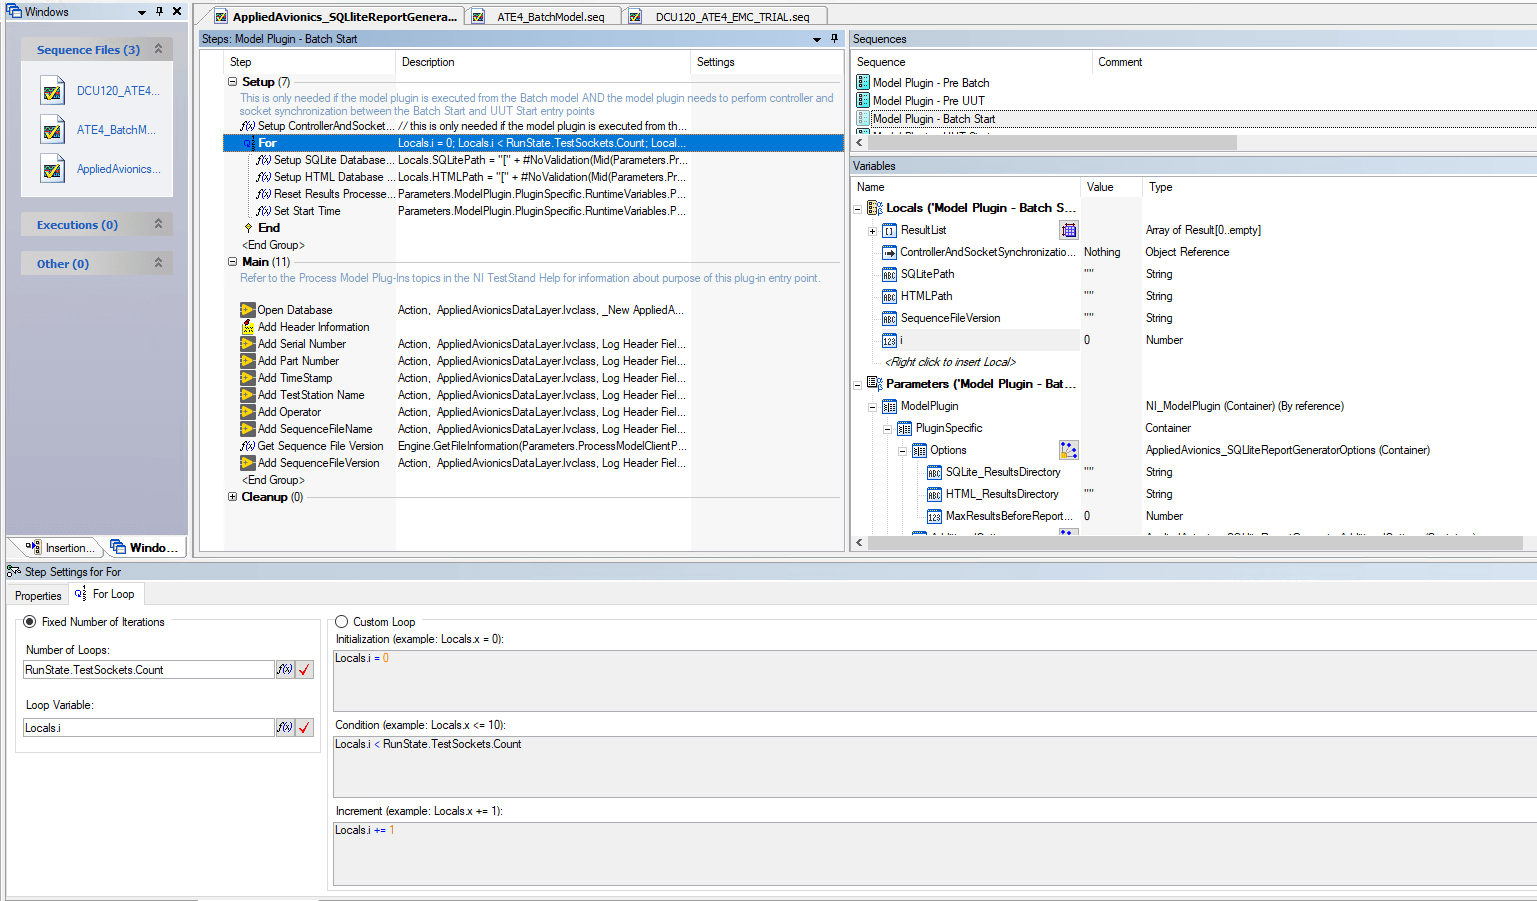Click the numeric variable i icon
The image size is (1537, 901).
tap(889, 341)
